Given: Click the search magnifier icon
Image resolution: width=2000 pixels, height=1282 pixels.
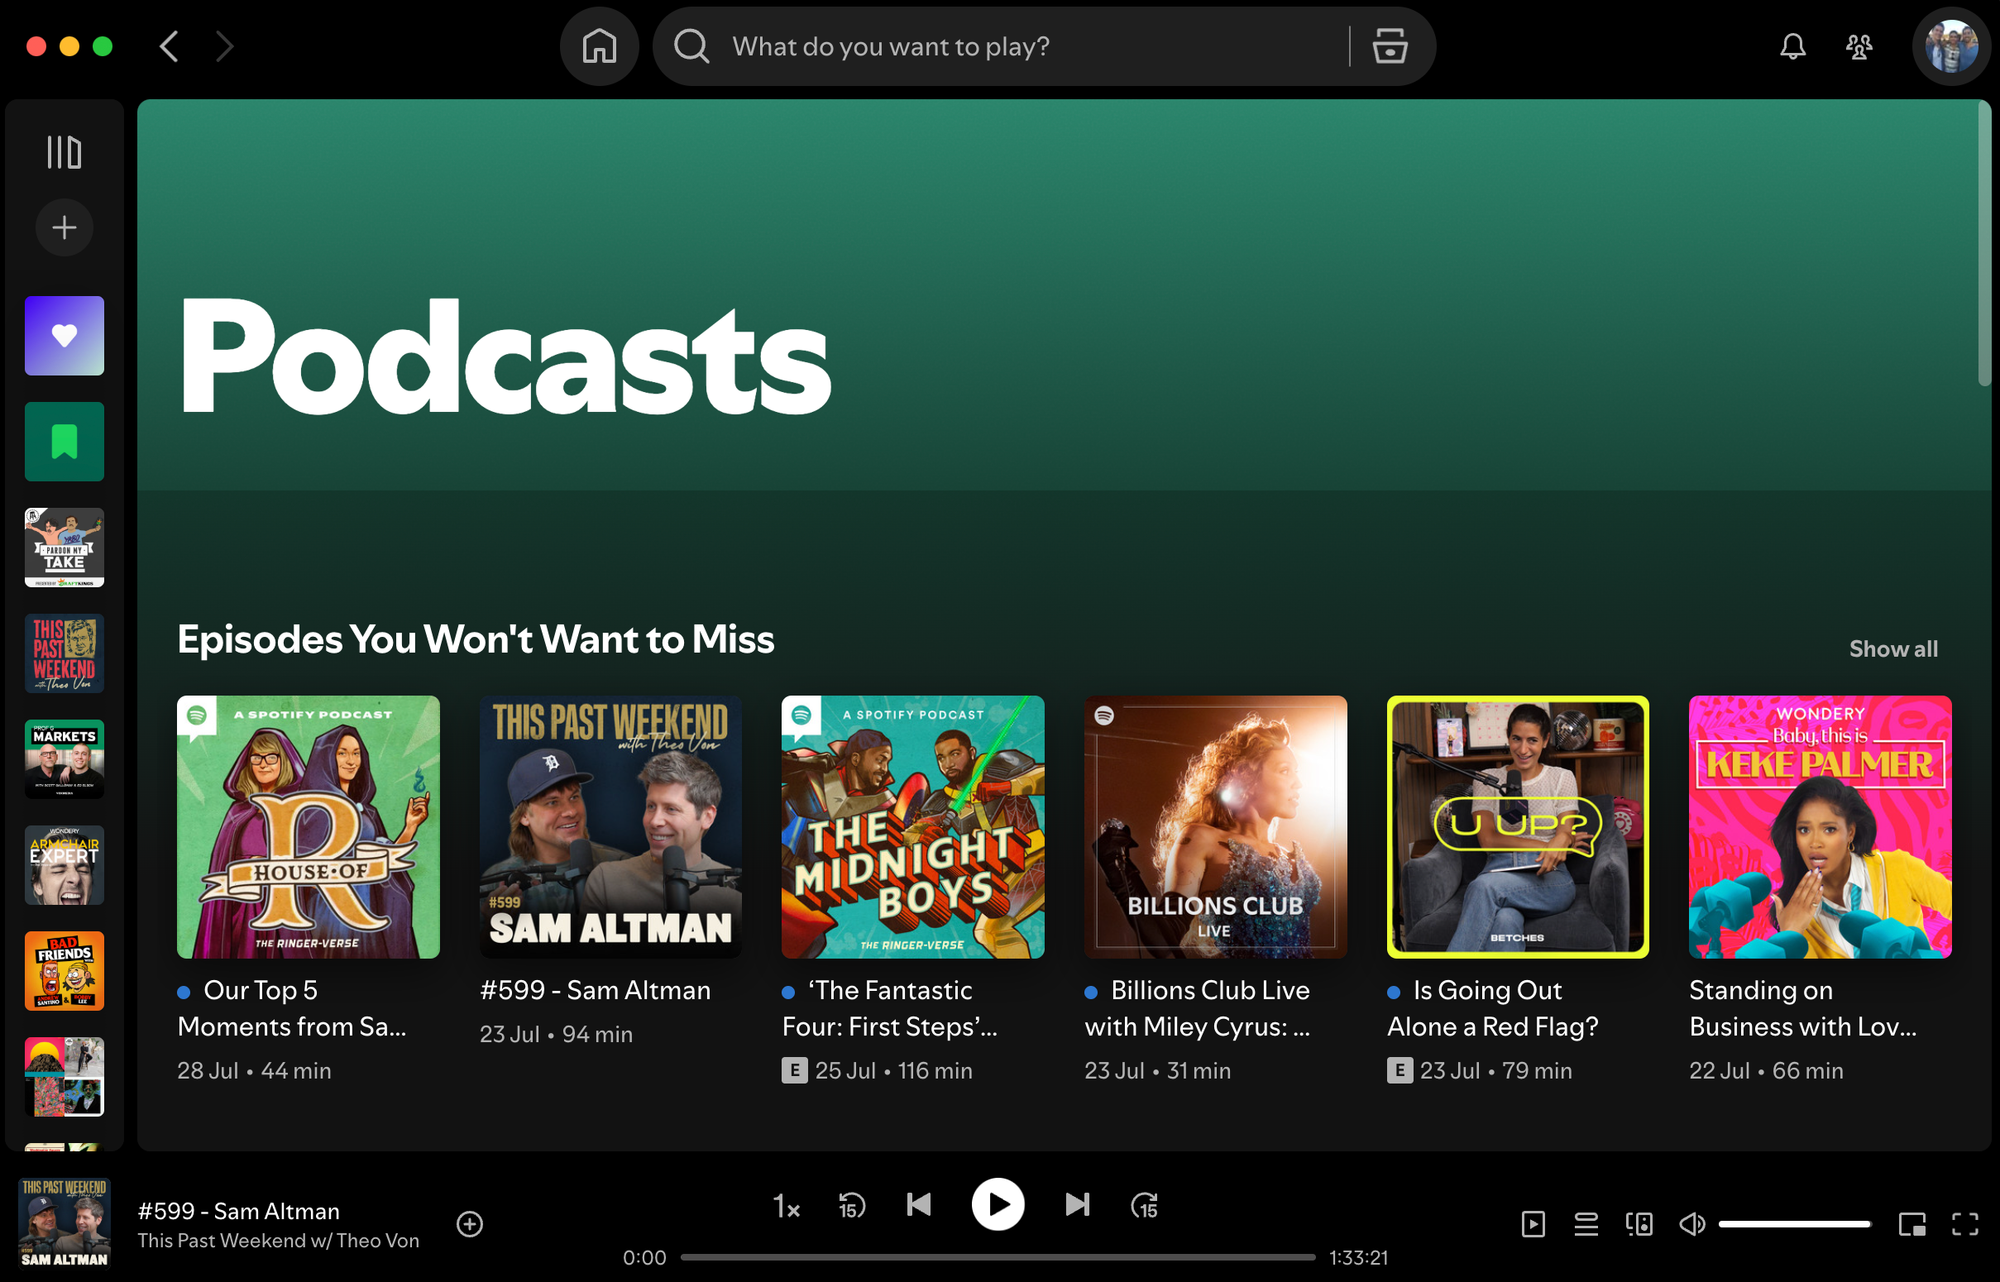Looking at the screenshot, I should click(691, 46).
